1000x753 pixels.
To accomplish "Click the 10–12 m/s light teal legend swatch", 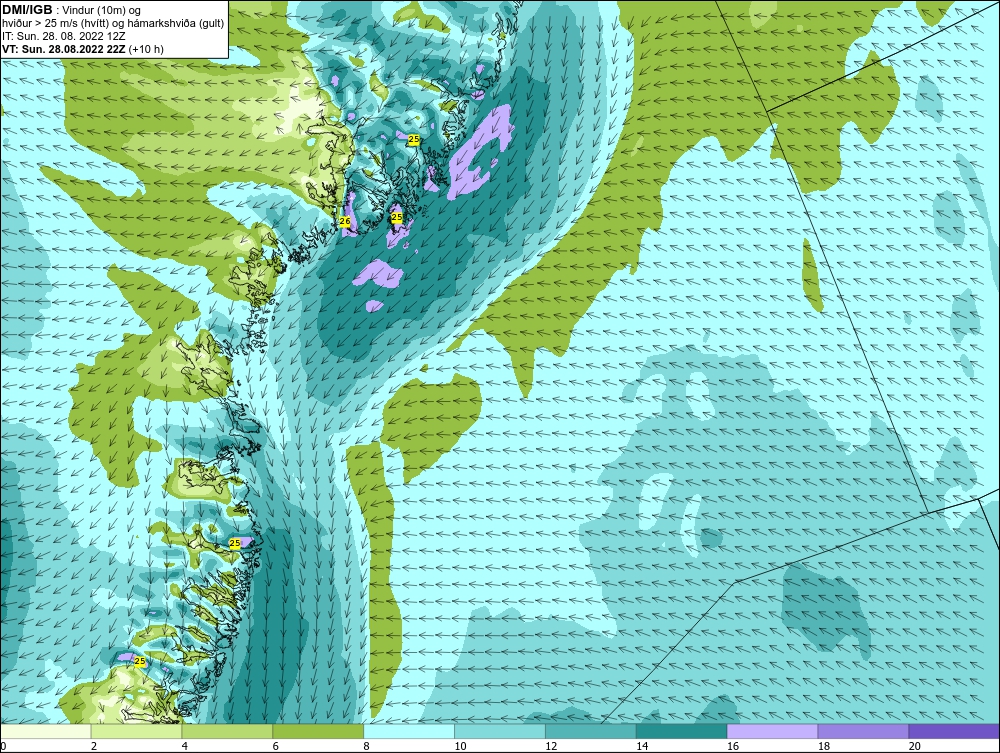I will (x=500, y=731).
